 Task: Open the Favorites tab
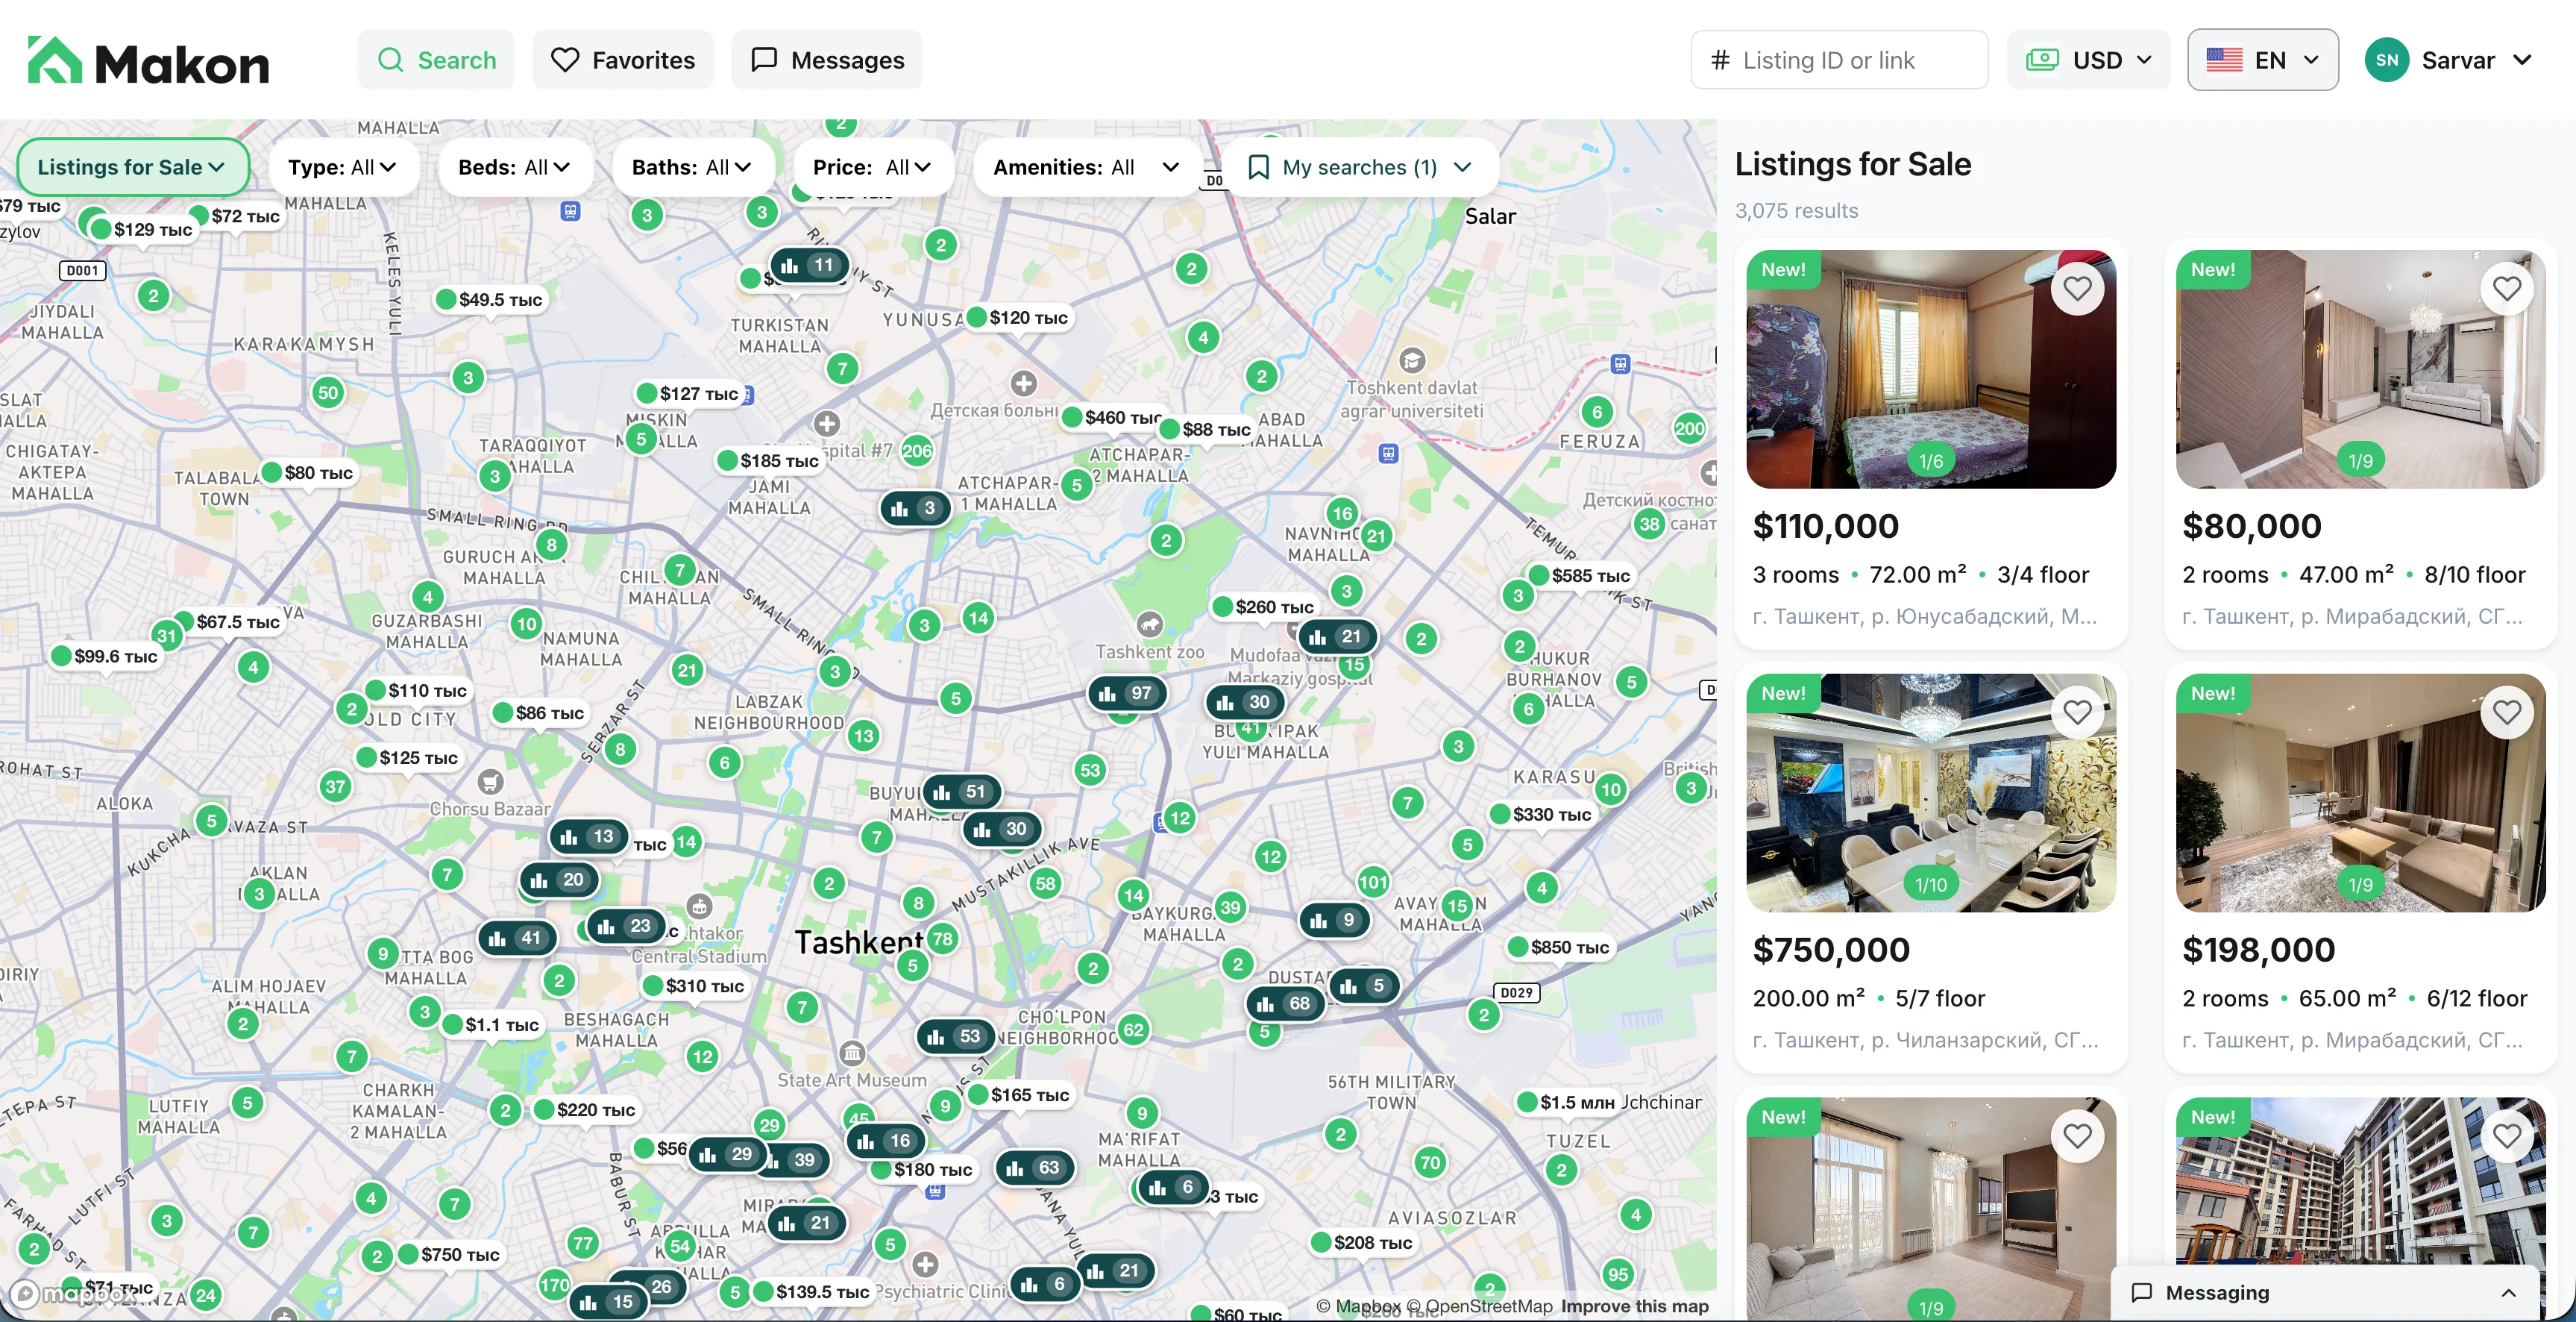pyautogui.click(x=623, y=60)
